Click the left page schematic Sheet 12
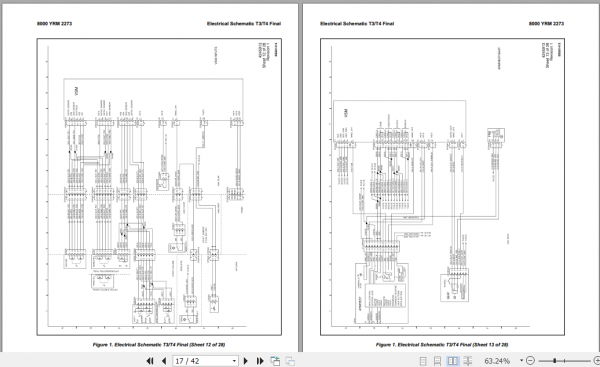The height and width of the screenshot is (367, 600). click(159, 187)
